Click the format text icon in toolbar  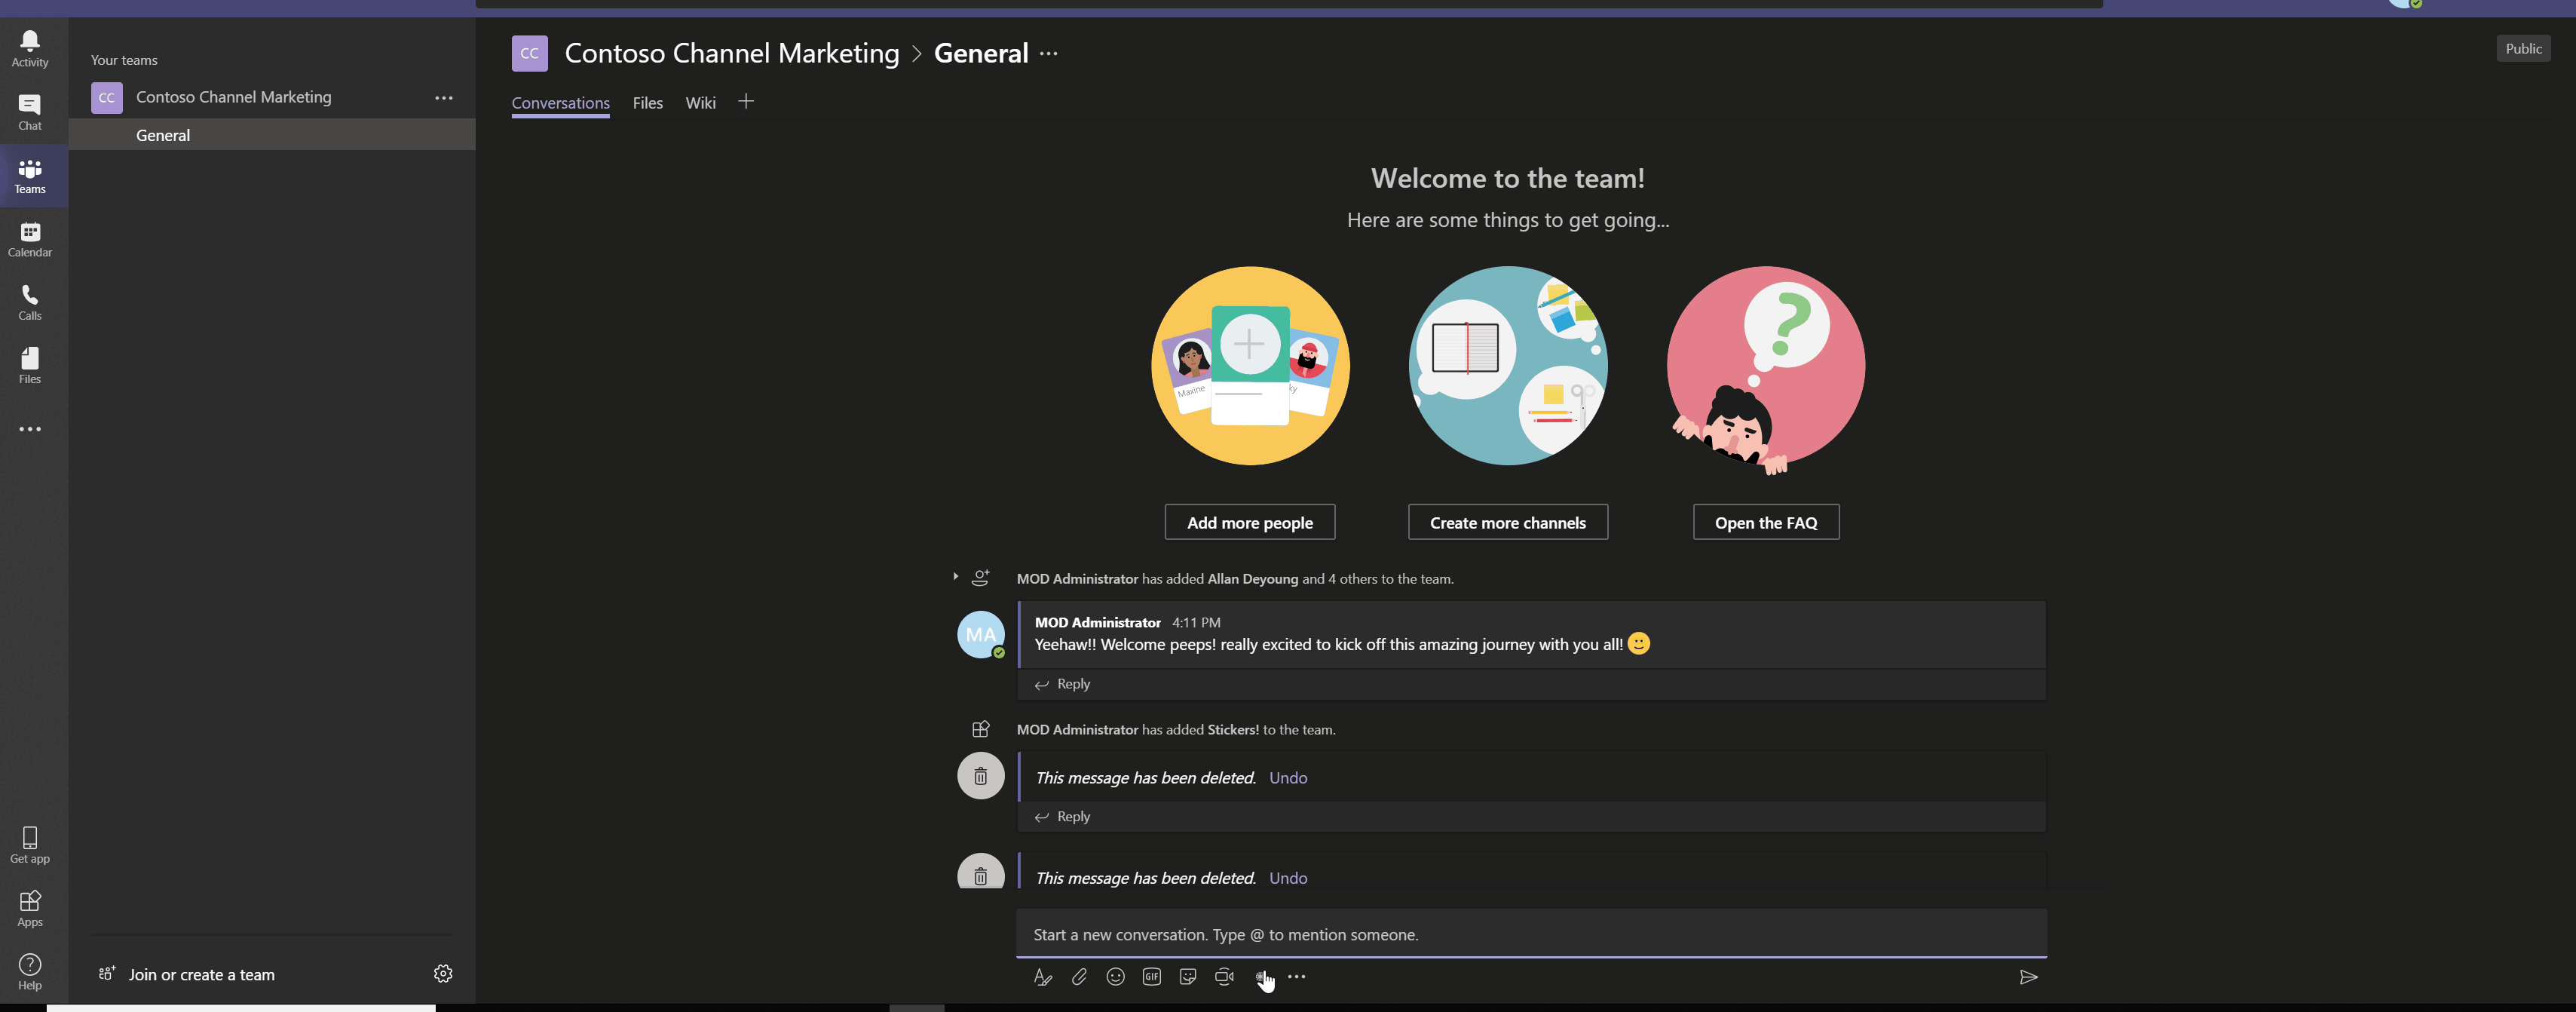[x=1043, y=977]
